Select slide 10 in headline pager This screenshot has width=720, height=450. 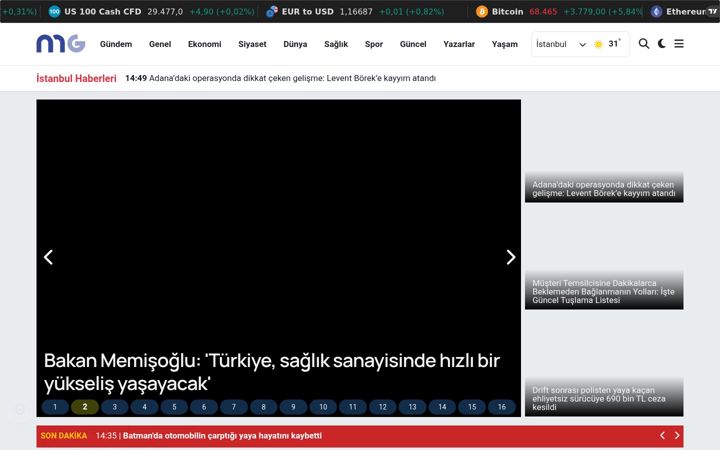[x=323, y=407]
